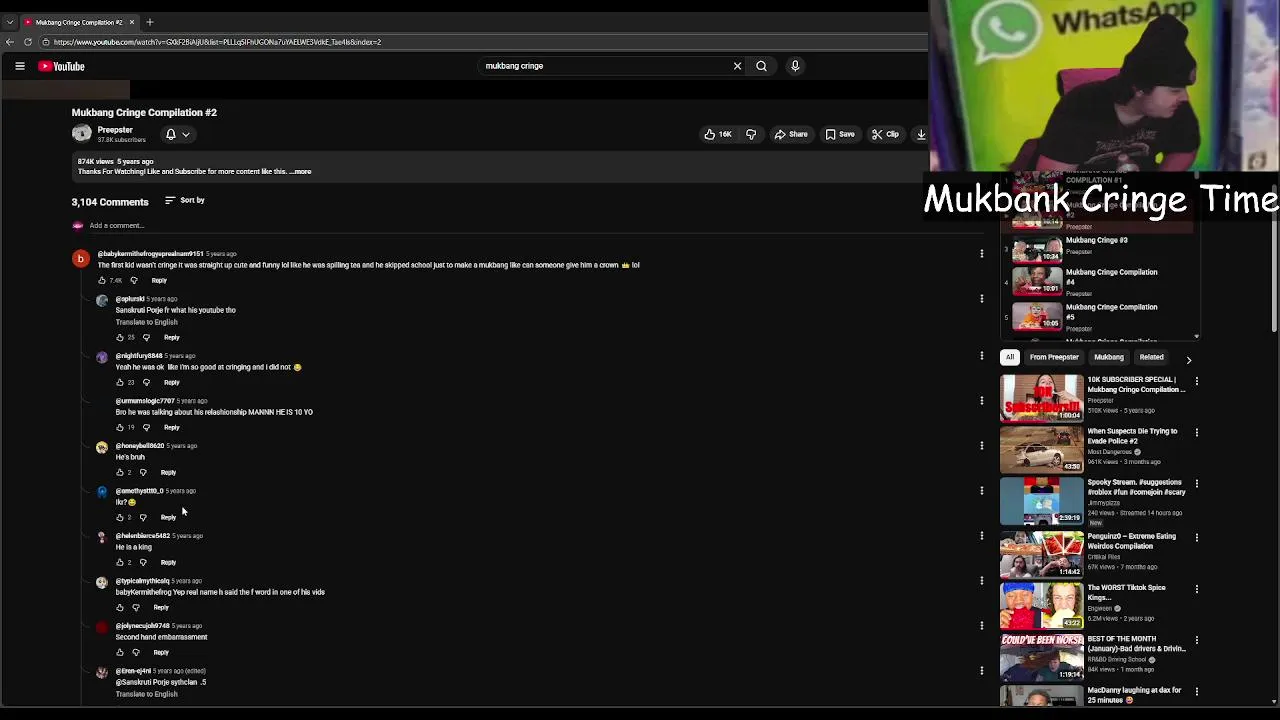Dislike the @honeybell8620 He's bruh comment
This screenshot has height=720, width=1280.
[143, 473]
